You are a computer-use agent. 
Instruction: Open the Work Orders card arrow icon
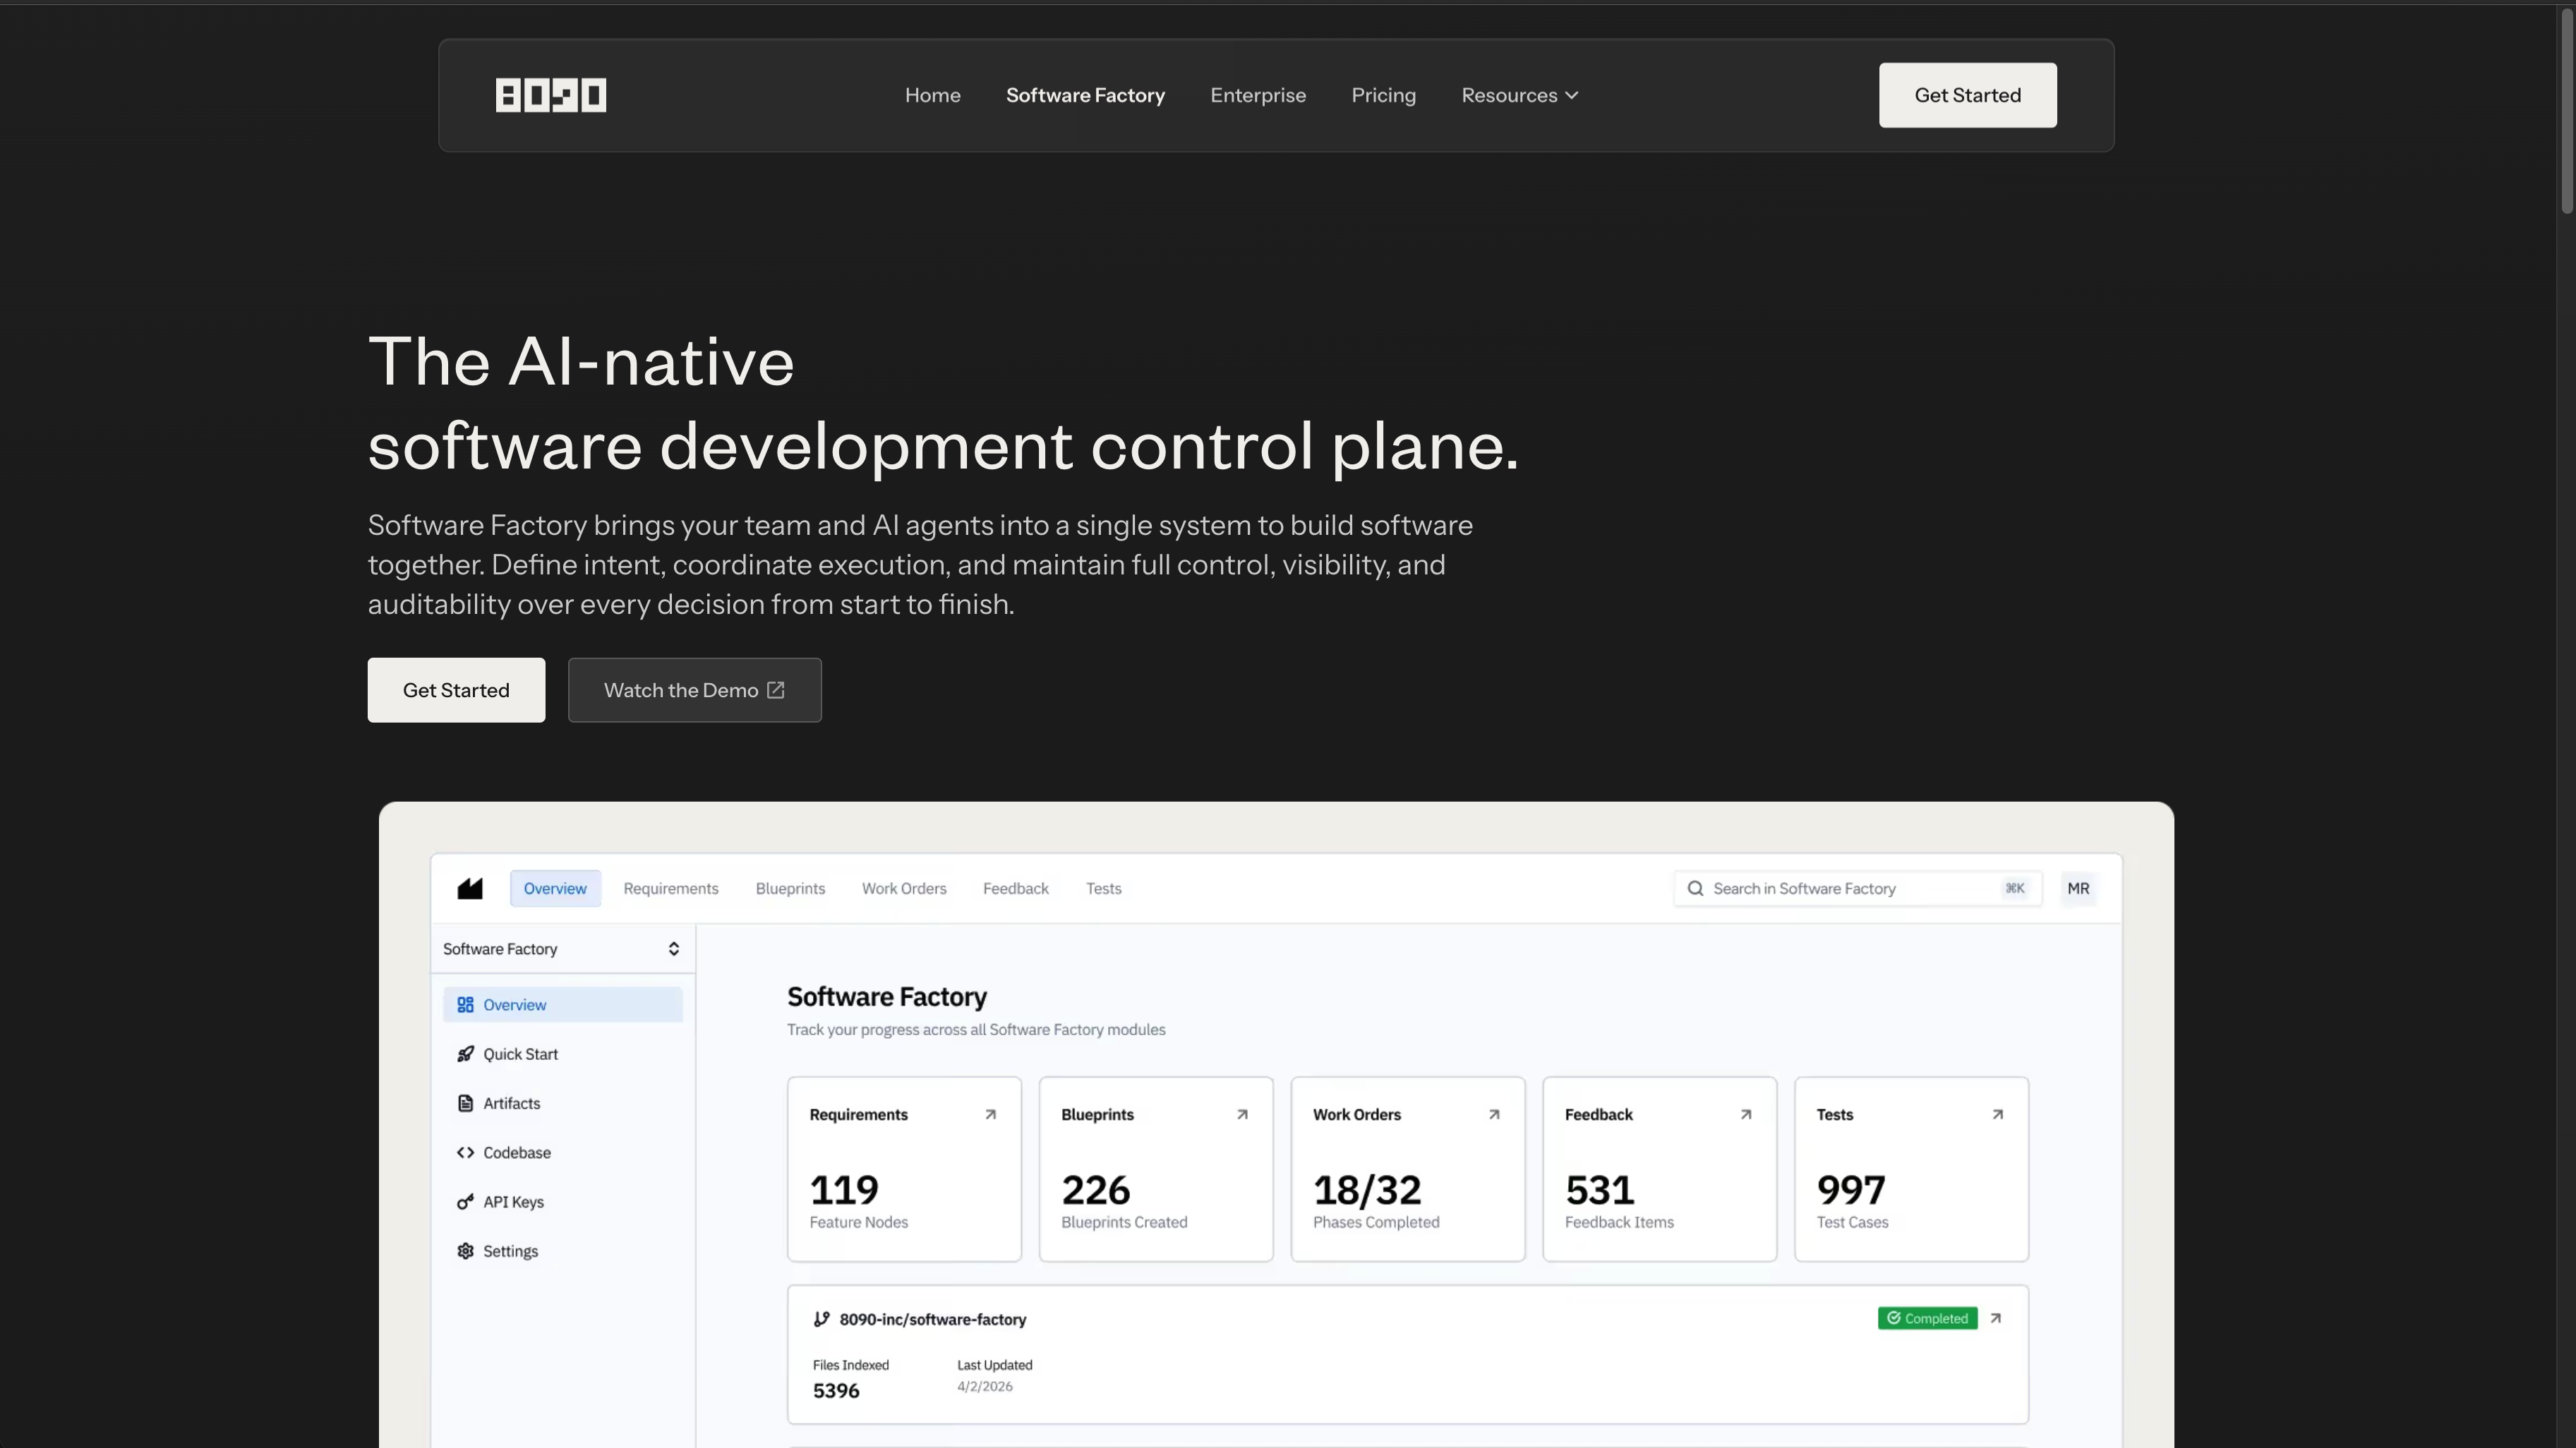(1494, 1114)
